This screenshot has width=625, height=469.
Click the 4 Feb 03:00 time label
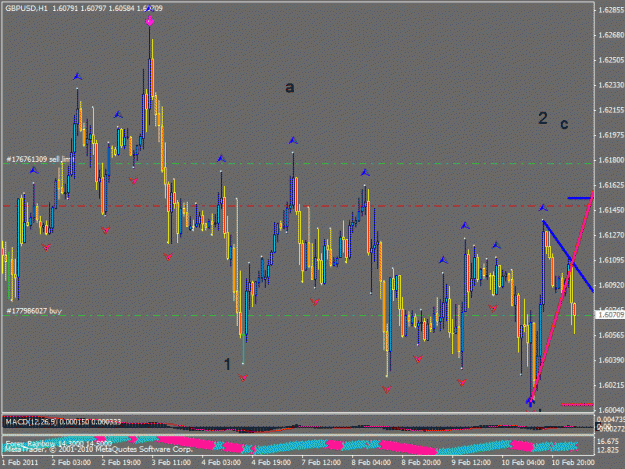coord(221,462)
